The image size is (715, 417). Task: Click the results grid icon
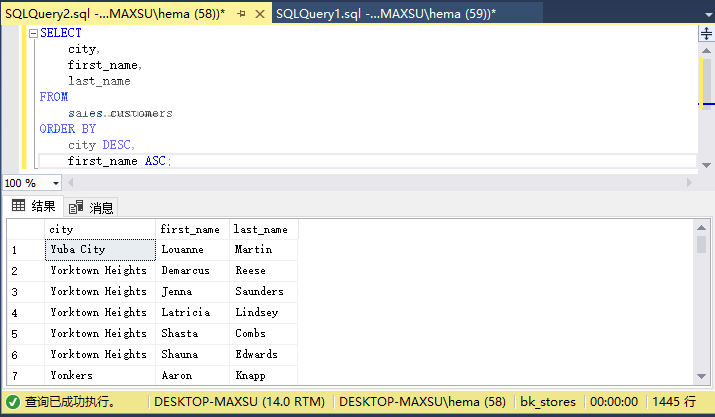tap(19, 206)
